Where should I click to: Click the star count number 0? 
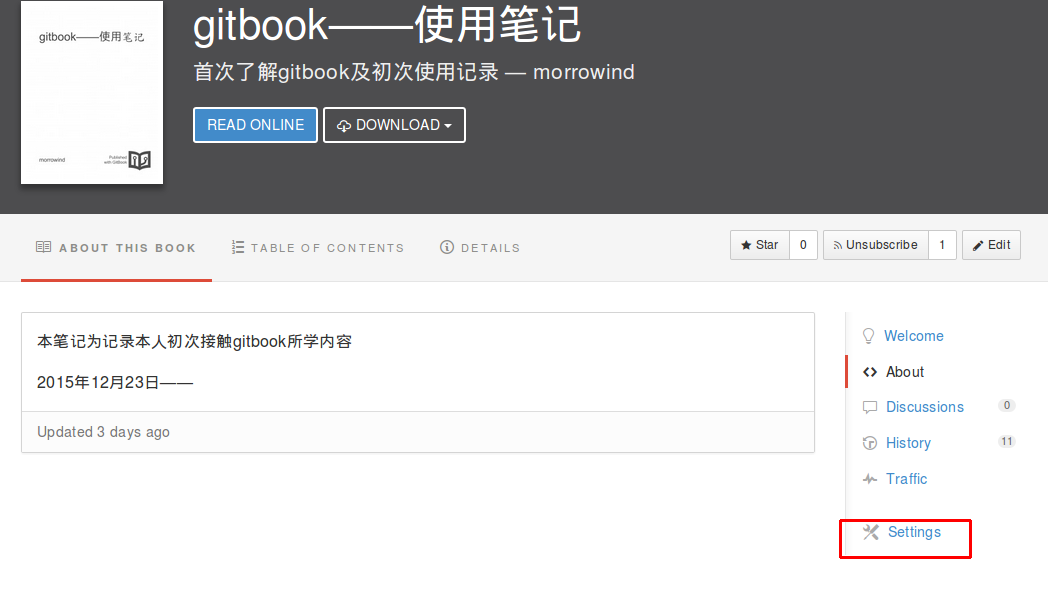[804, 245]
